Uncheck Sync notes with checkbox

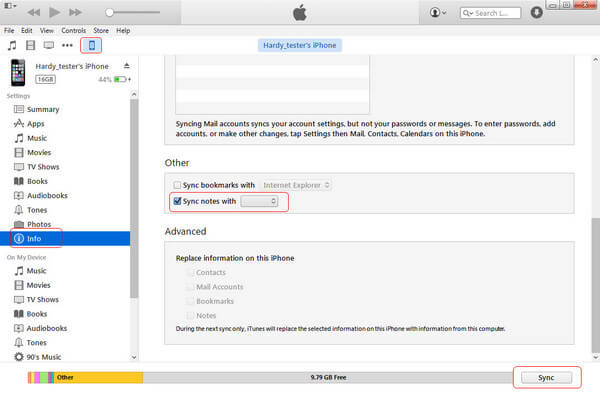[x=177, y=201]
